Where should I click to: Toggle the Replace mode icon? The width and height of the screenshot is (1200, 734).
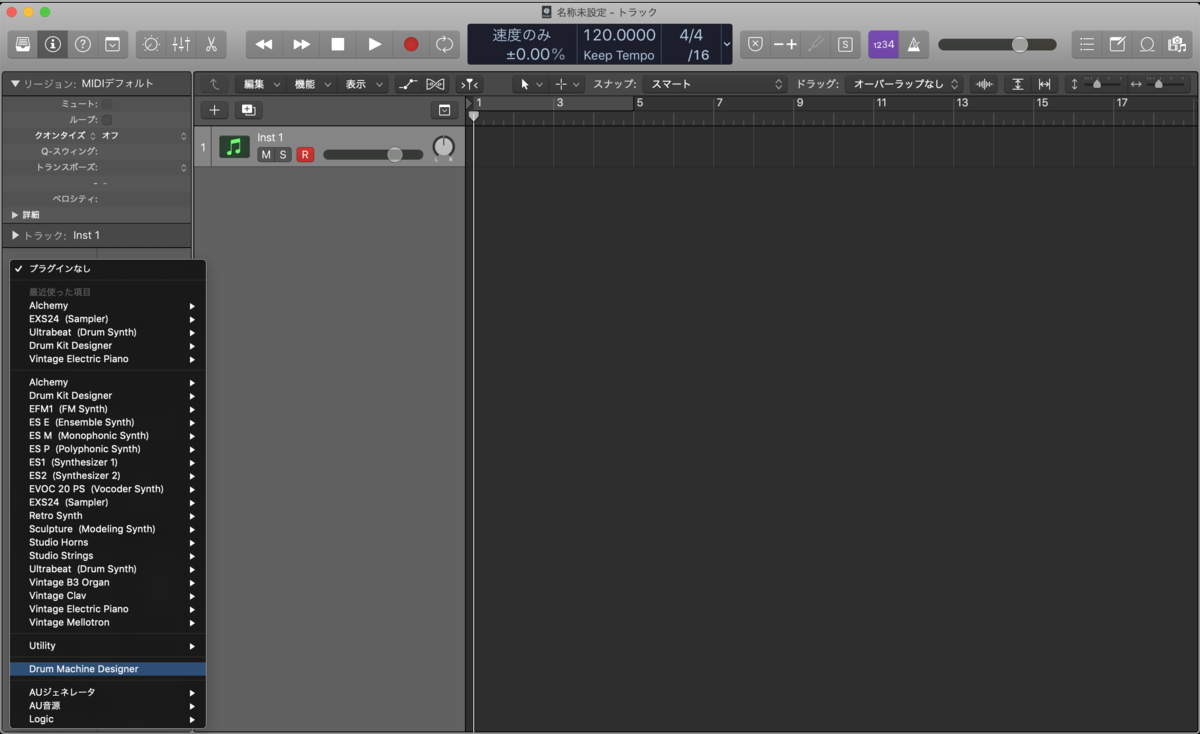tap(755, 44)
